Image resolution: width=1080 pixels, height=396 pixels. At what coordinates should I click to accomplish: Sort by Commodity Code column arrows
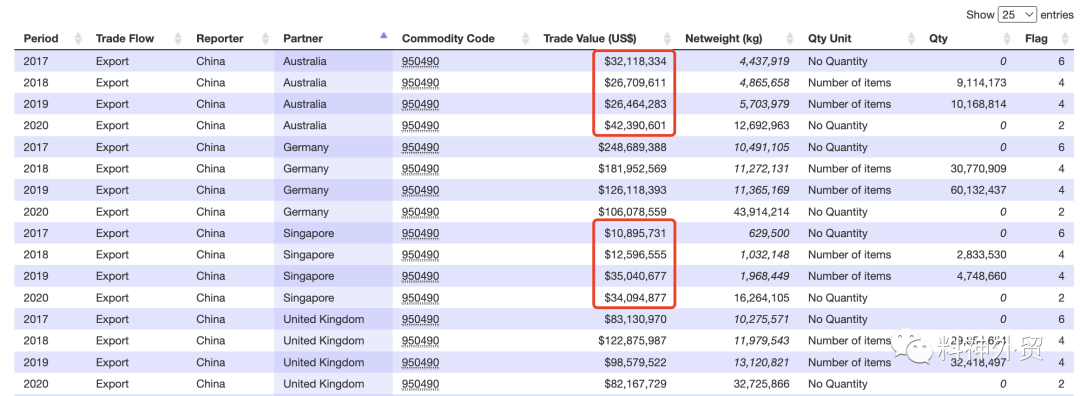(x=526, y=39)
